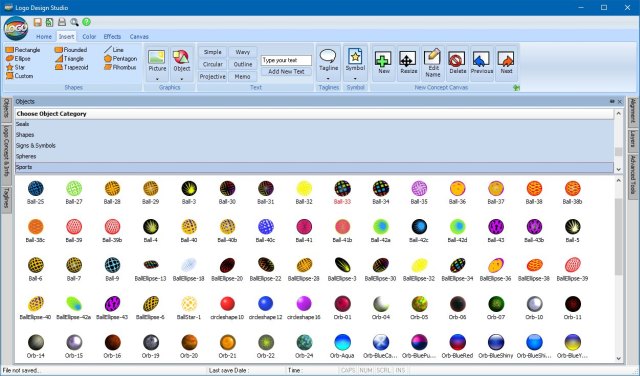The image size is (640, 376).
Task: Click the Type your text field
Action: tap(286, 60)
